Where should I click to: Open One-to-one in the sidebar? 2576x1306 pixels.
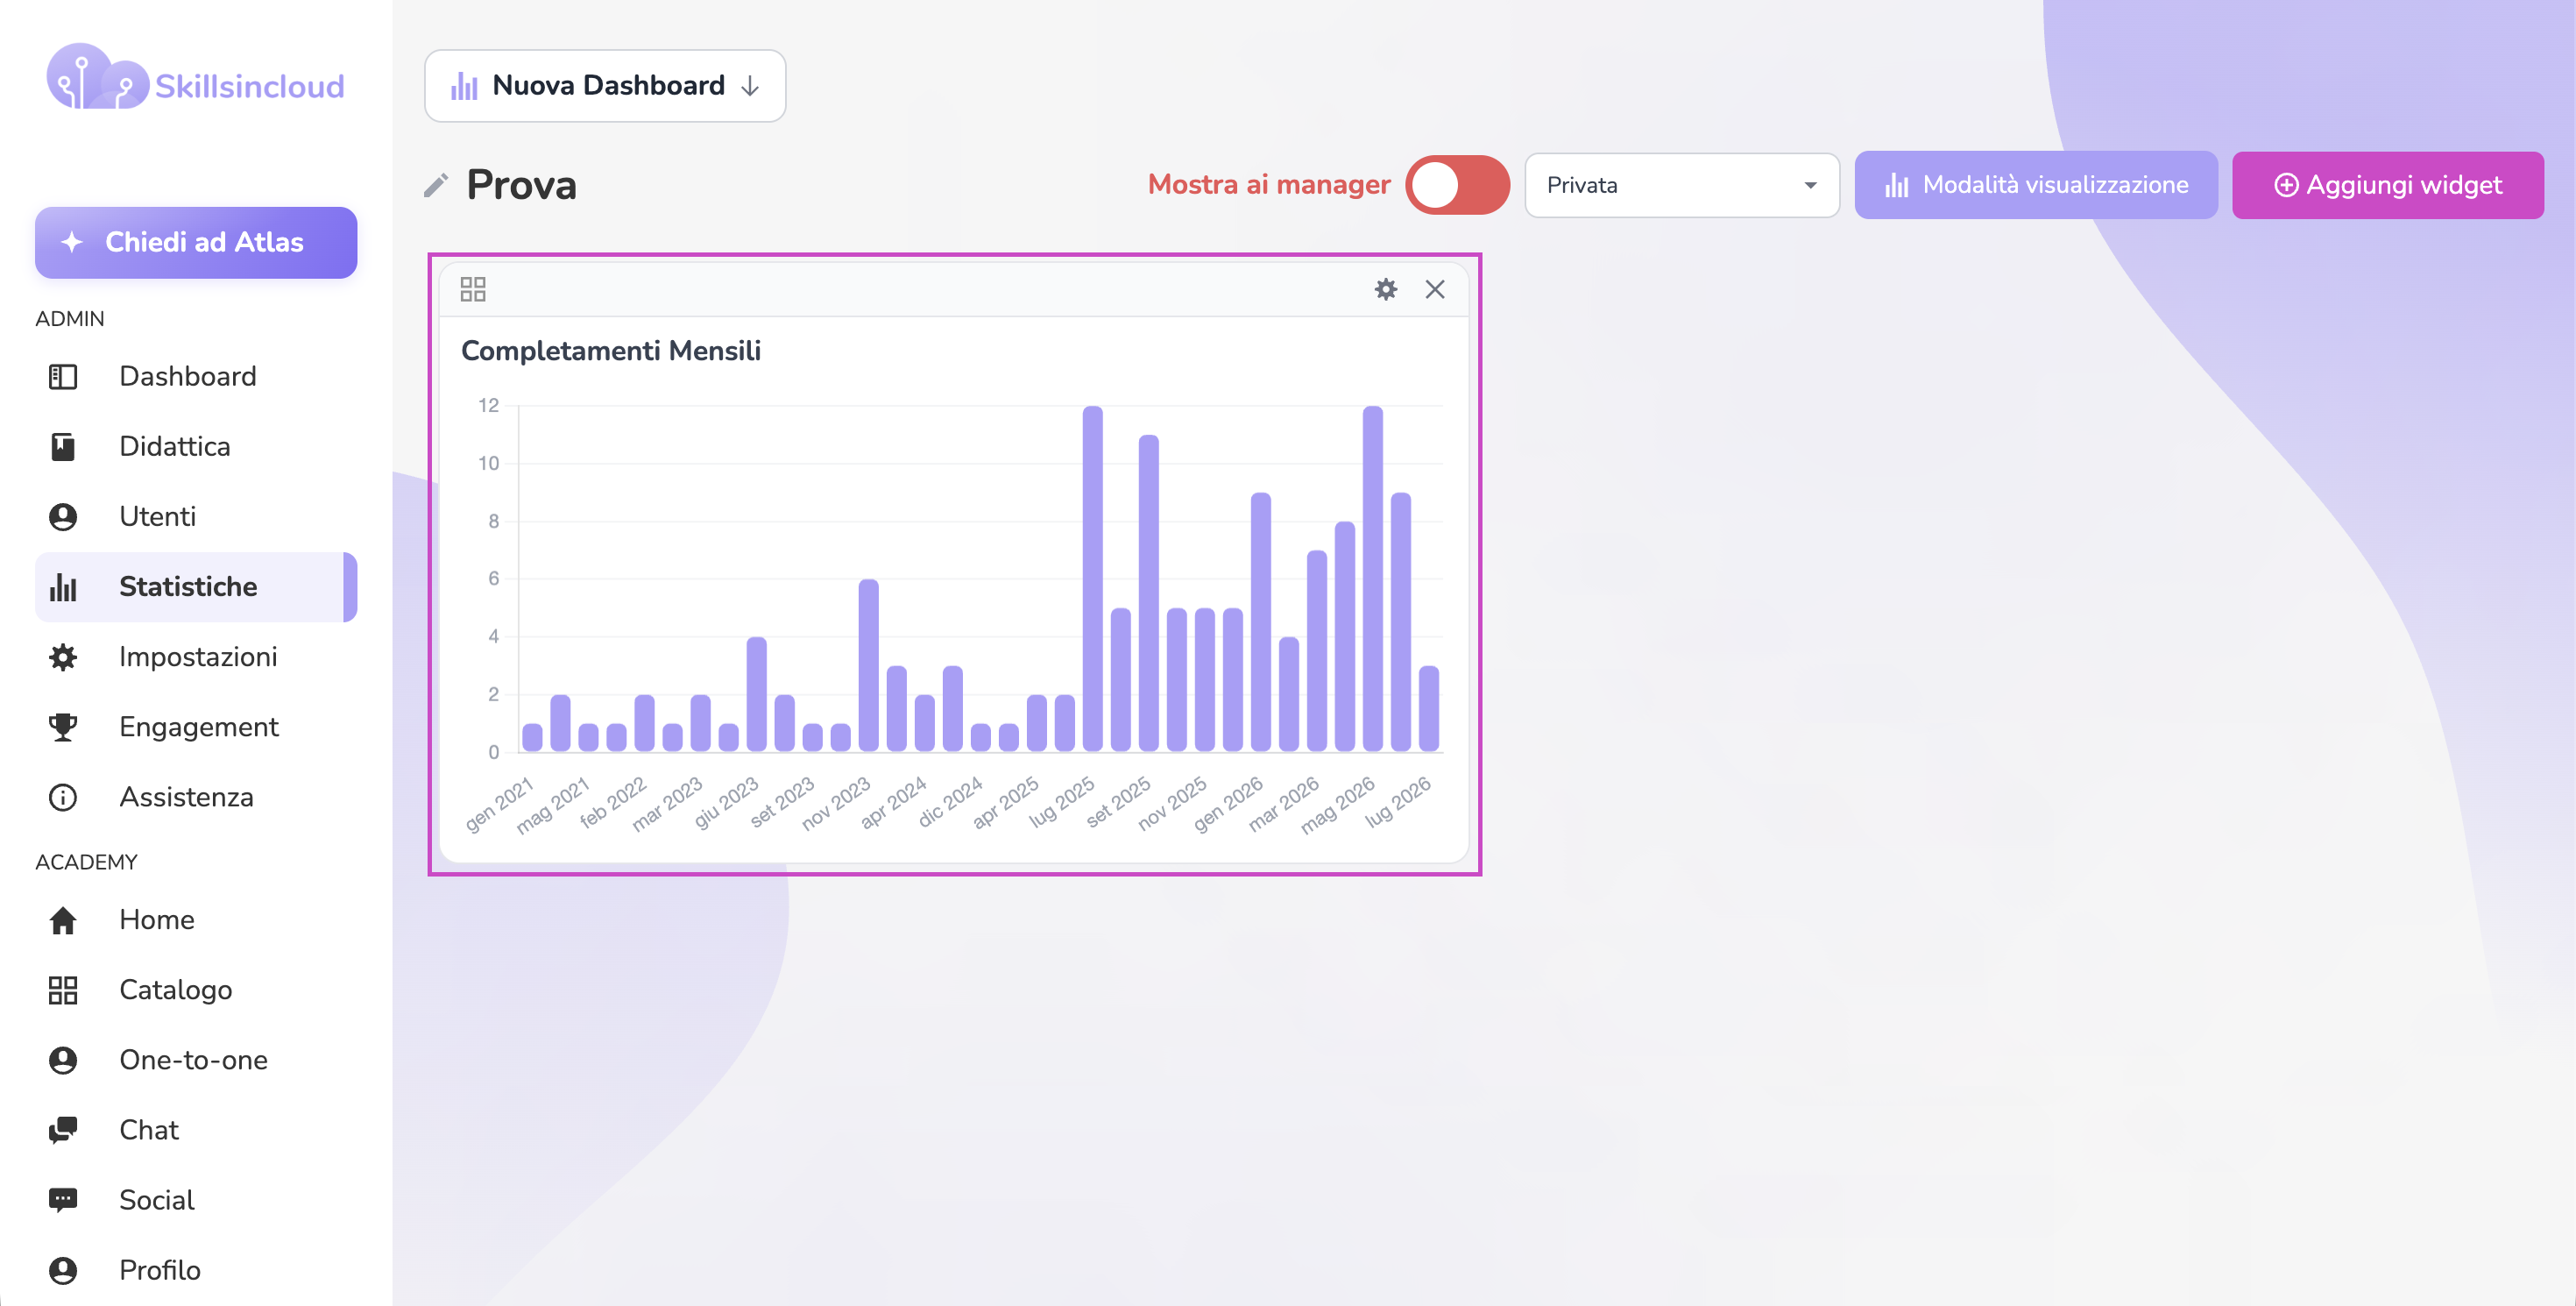click(x=196, y=1060)
